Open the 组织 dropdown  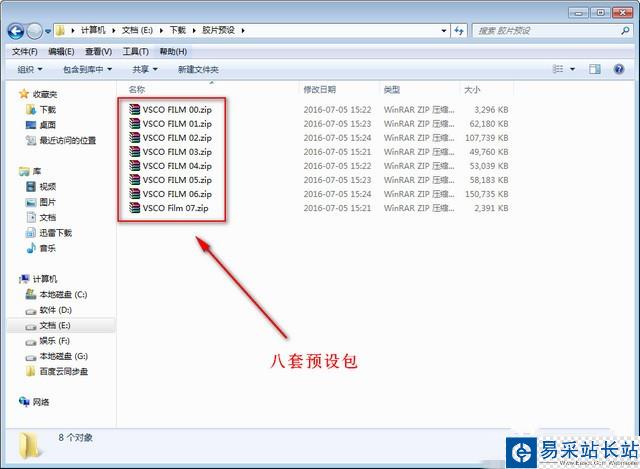pyautogui.click(x=30, y=69)
